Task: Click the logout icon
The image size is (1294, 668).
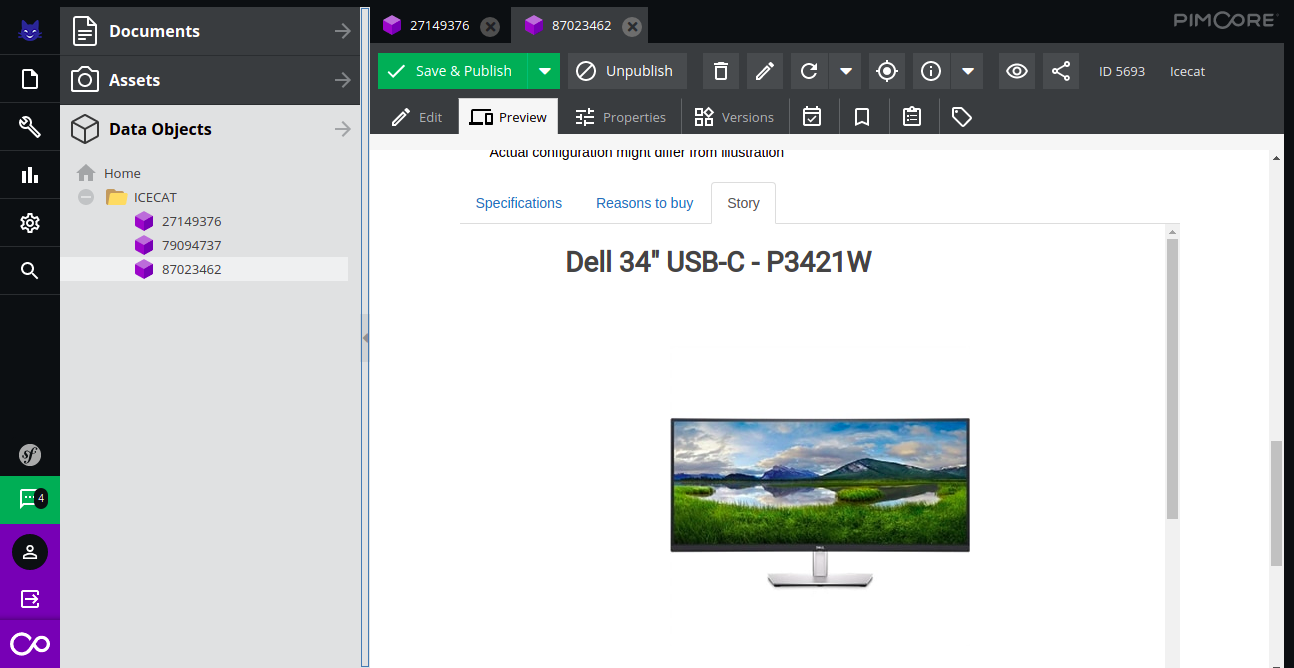Action: (30, 599)
